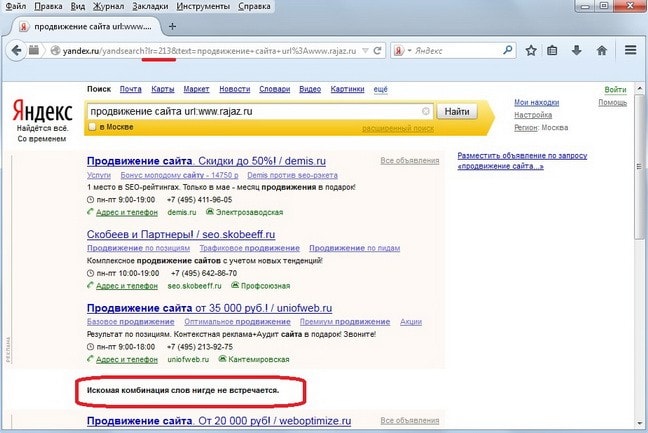Bookmark this page with the star icon
Screen dimensions: 648x433
528,50
